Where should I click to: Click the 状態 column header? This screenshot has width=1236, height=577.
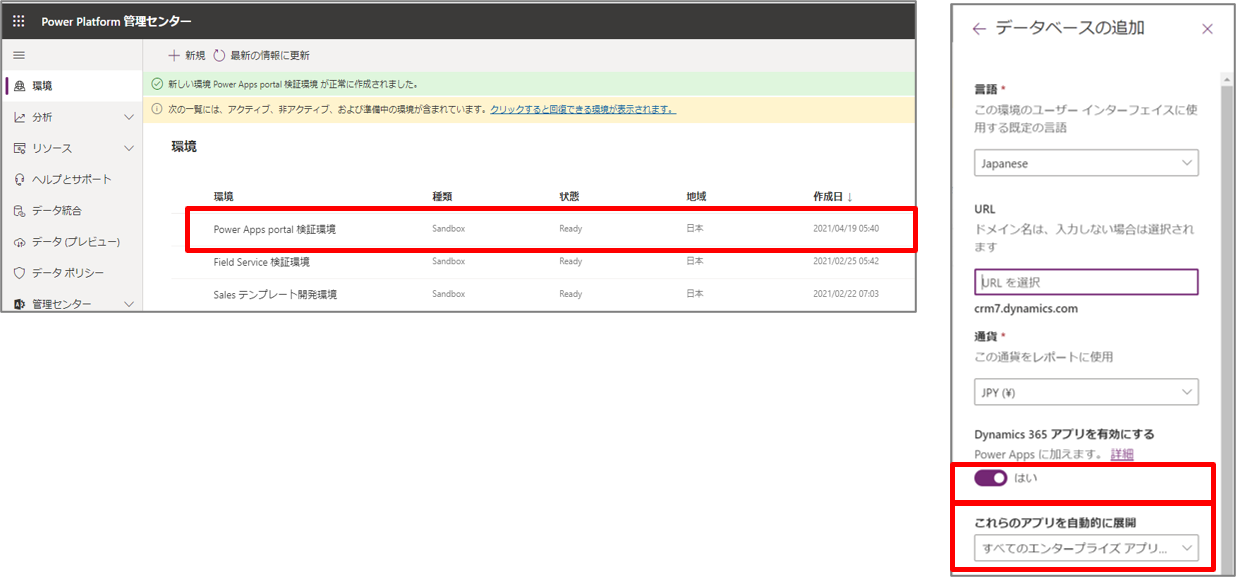(x=570, y=197)
